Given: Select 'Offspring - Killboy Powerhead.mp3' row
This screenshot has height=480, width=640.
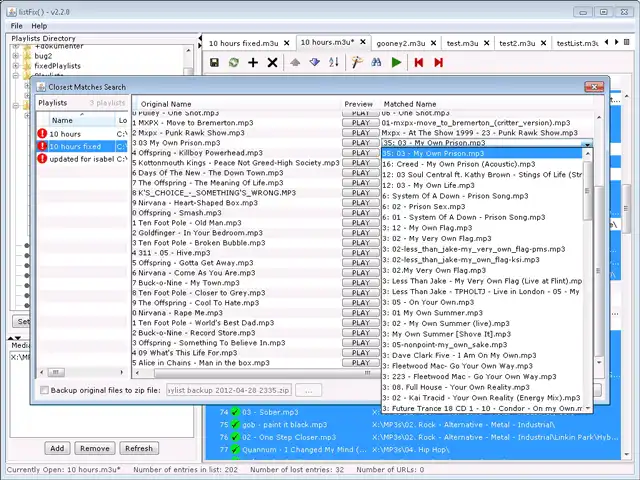Looking at the screenshot, I should click(236, 153).
